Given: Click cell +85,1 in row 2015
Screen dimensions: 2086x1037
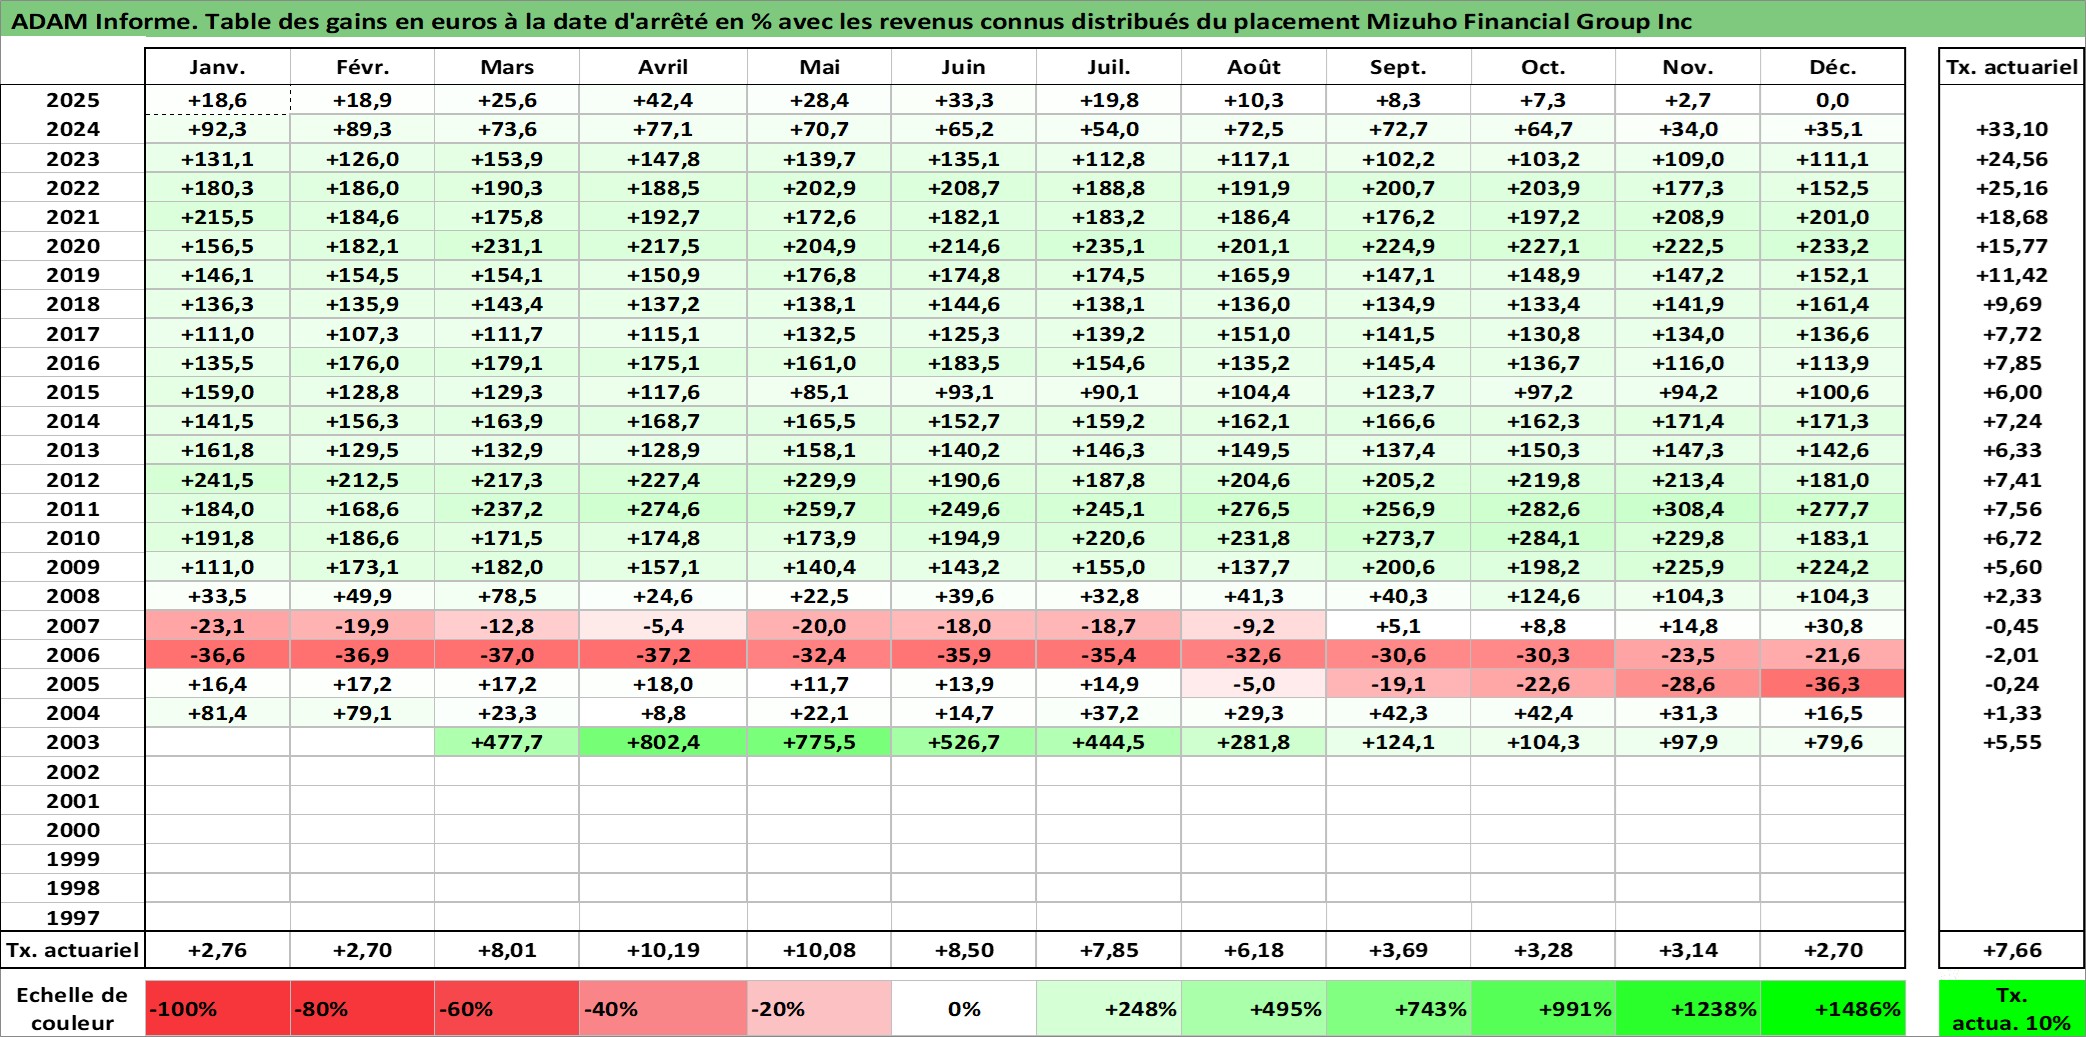Looking at the screenshot, I should [x=819, y=392].
